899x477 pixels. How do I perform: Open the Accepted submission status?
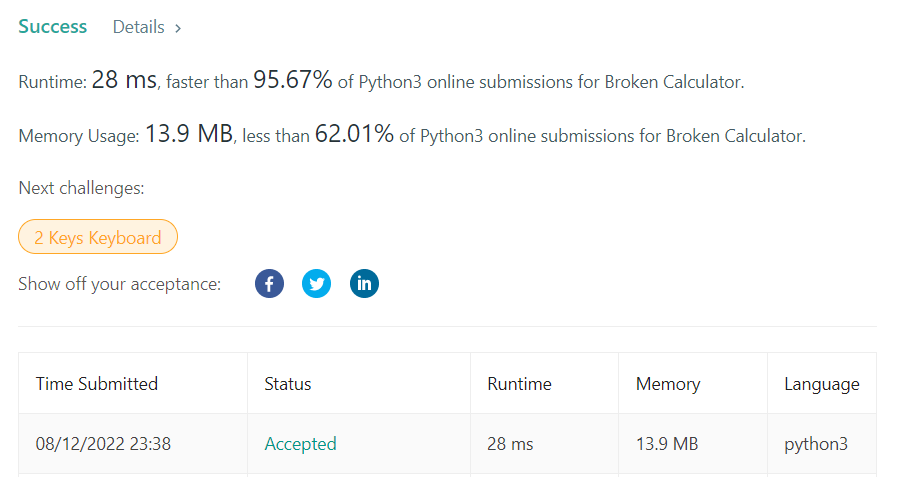click(300, 444)
